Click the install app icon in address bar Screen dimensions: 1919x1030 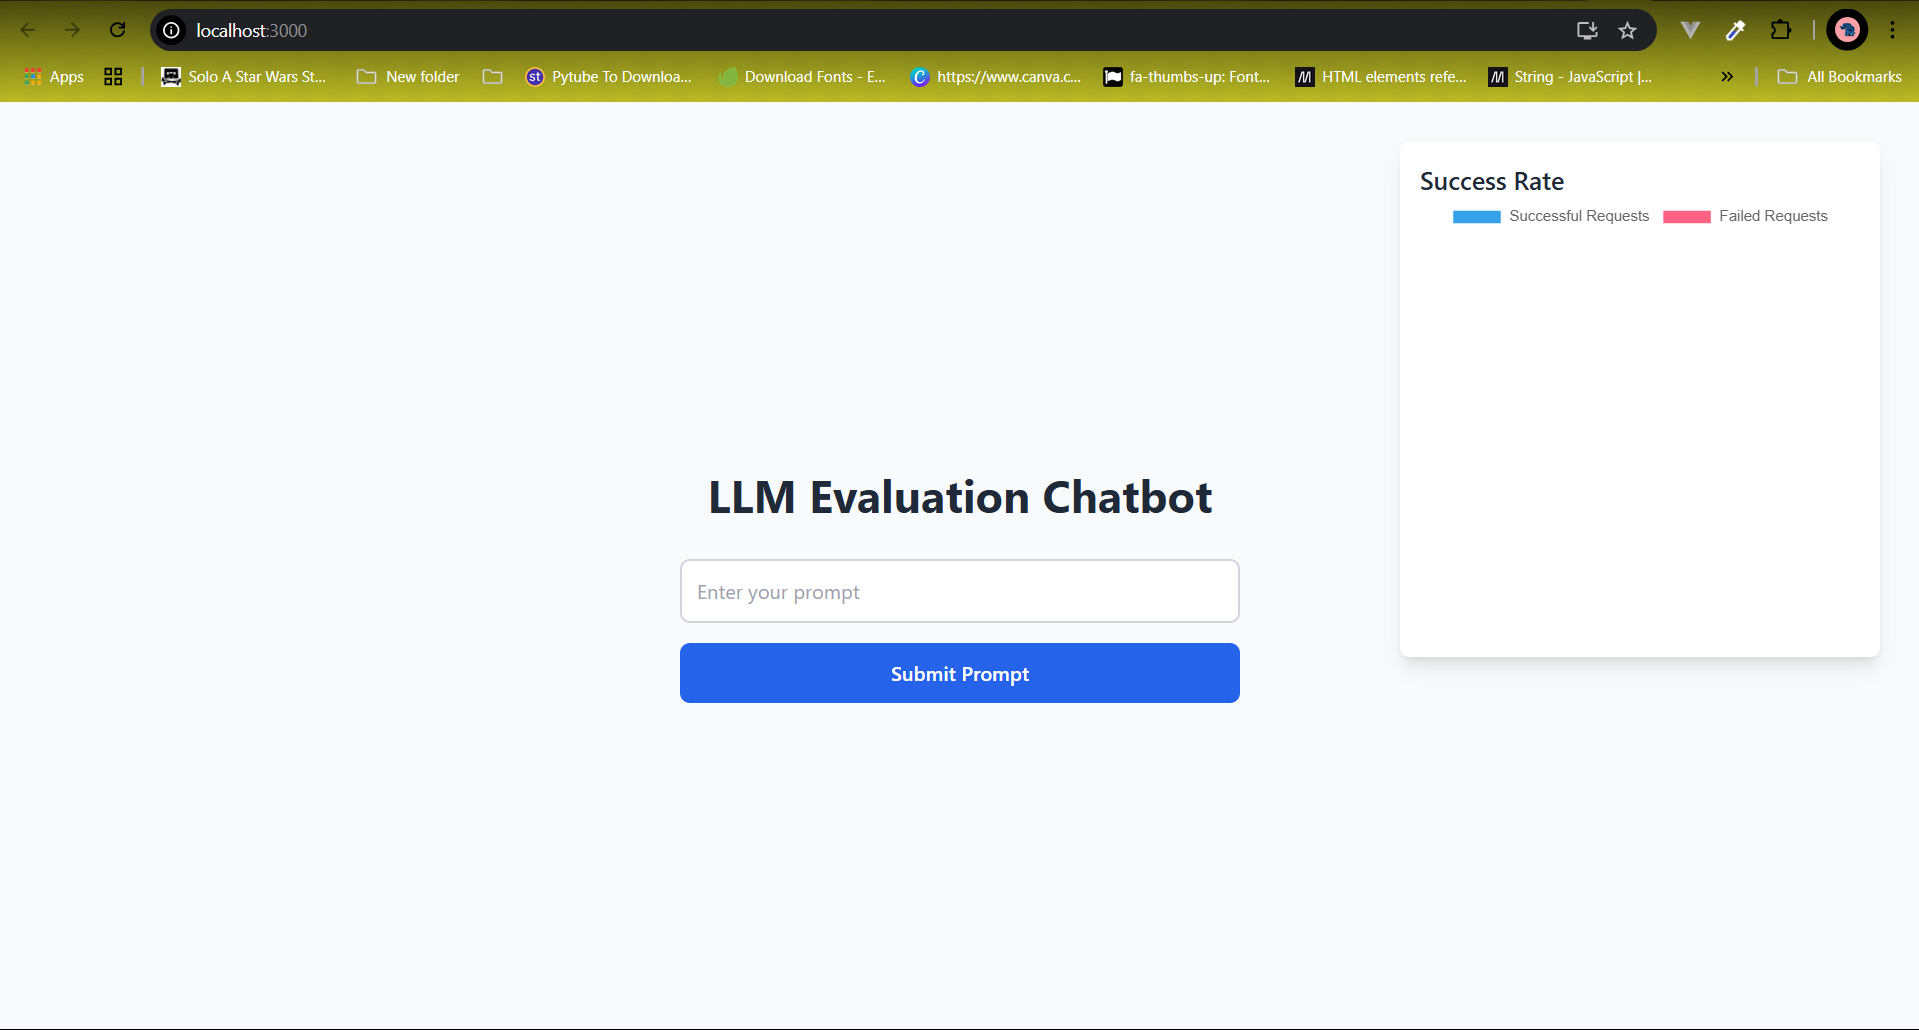tap(1586, 30)
